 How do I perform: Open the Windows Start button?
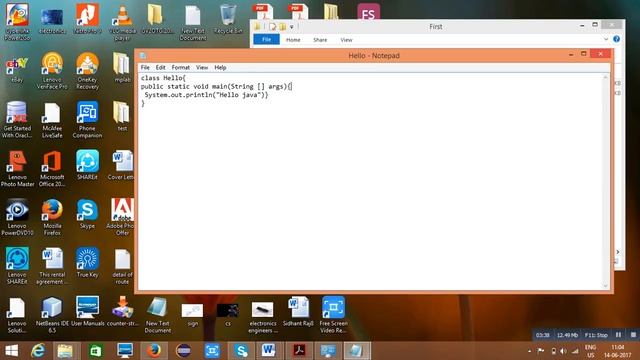11,351
